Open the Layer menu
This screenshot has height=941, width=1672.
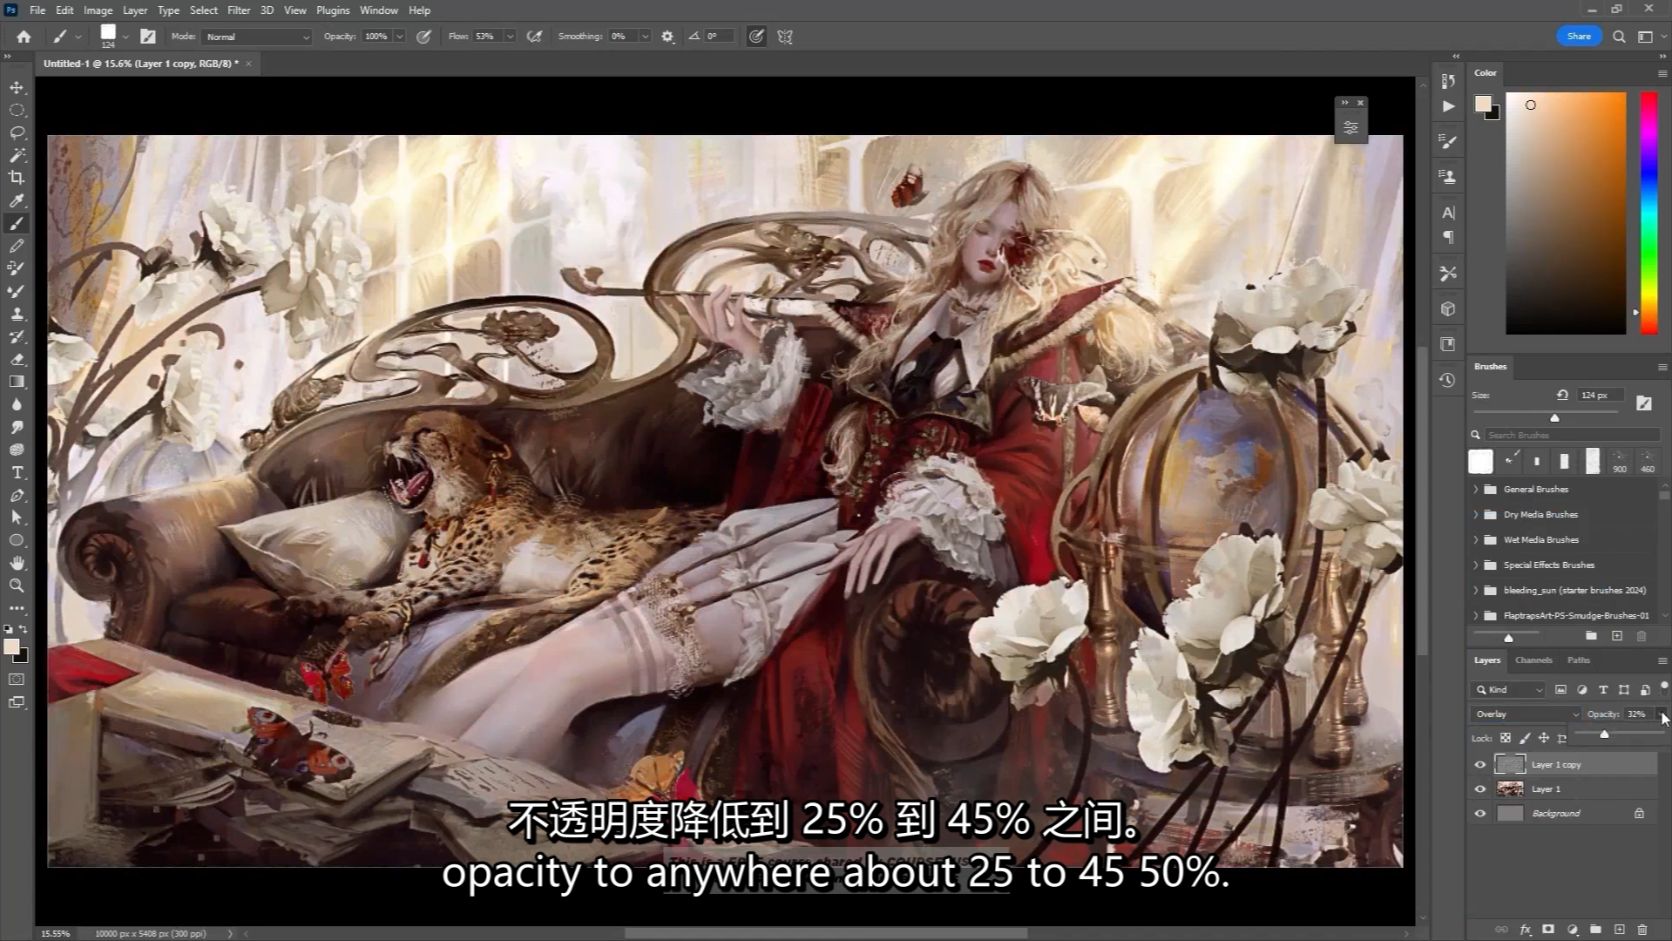pyautogui.click(x=135, y=10)
